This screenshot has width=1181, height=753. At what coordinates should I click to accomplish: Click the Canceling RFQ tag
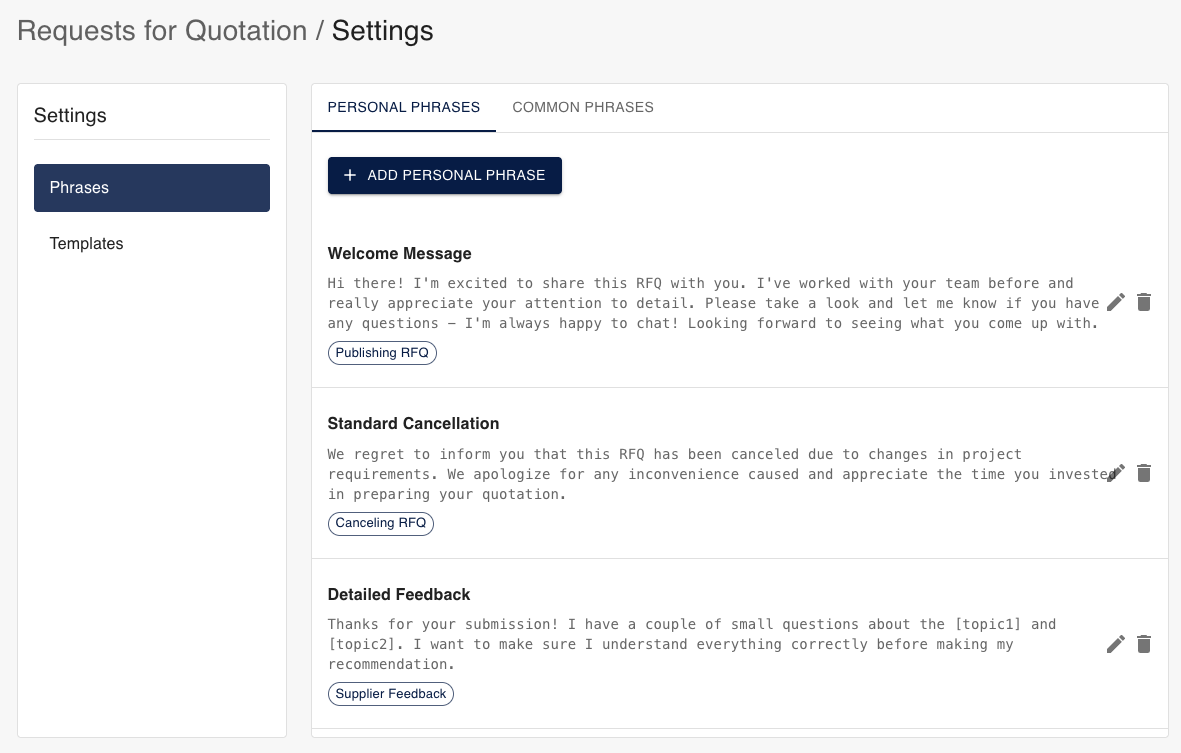(380, 523)
